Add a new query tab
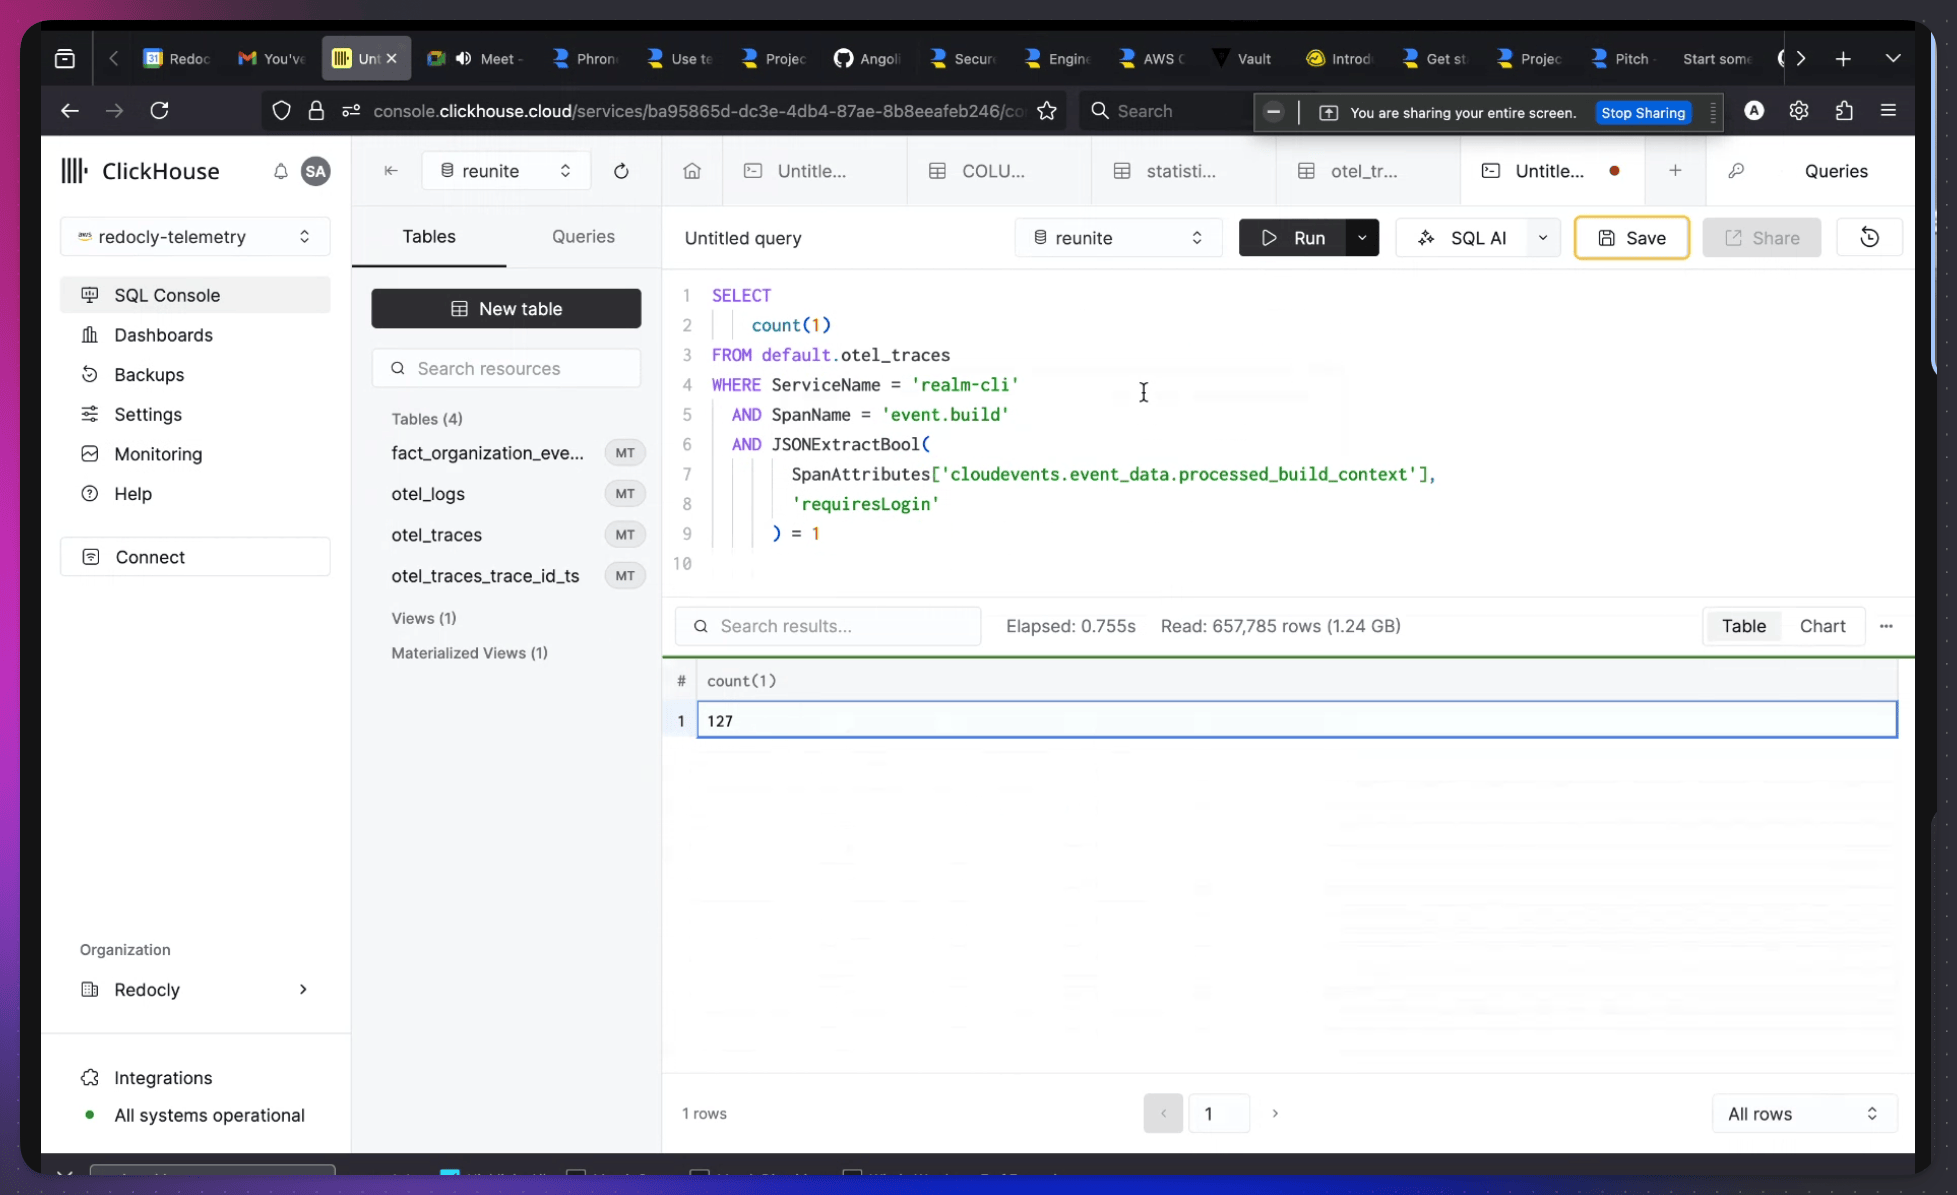This screenshot has height=1195, width=1957. 1675,171
